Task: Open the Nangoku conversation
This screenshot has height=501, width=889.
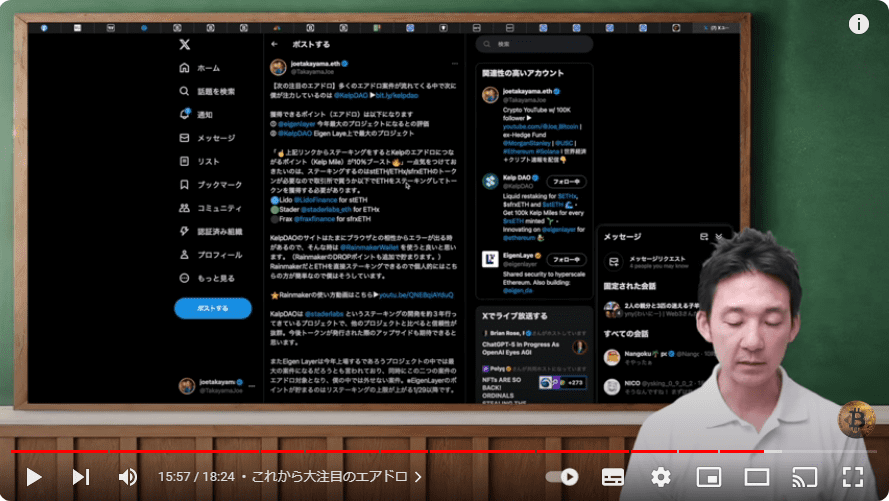Action: [658, 357]
